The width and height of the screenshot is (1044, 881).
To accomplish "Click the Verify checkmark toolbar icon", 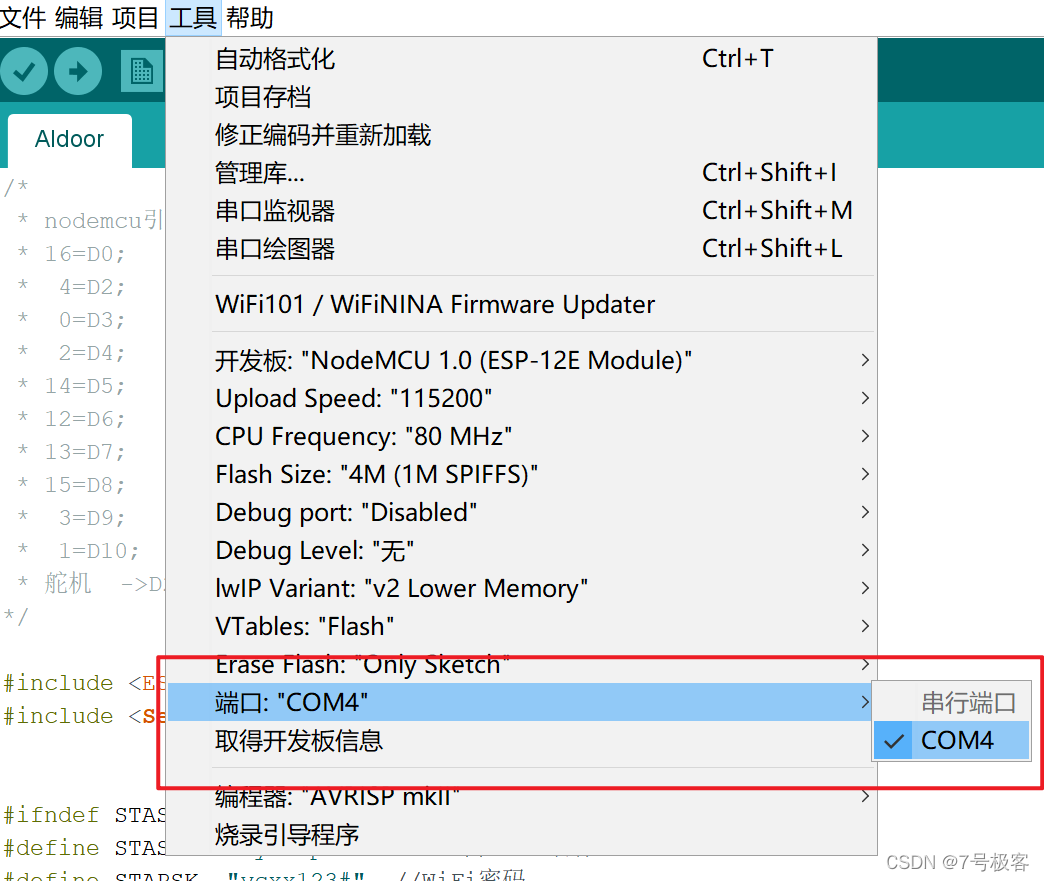I will (x=25, y=71).
